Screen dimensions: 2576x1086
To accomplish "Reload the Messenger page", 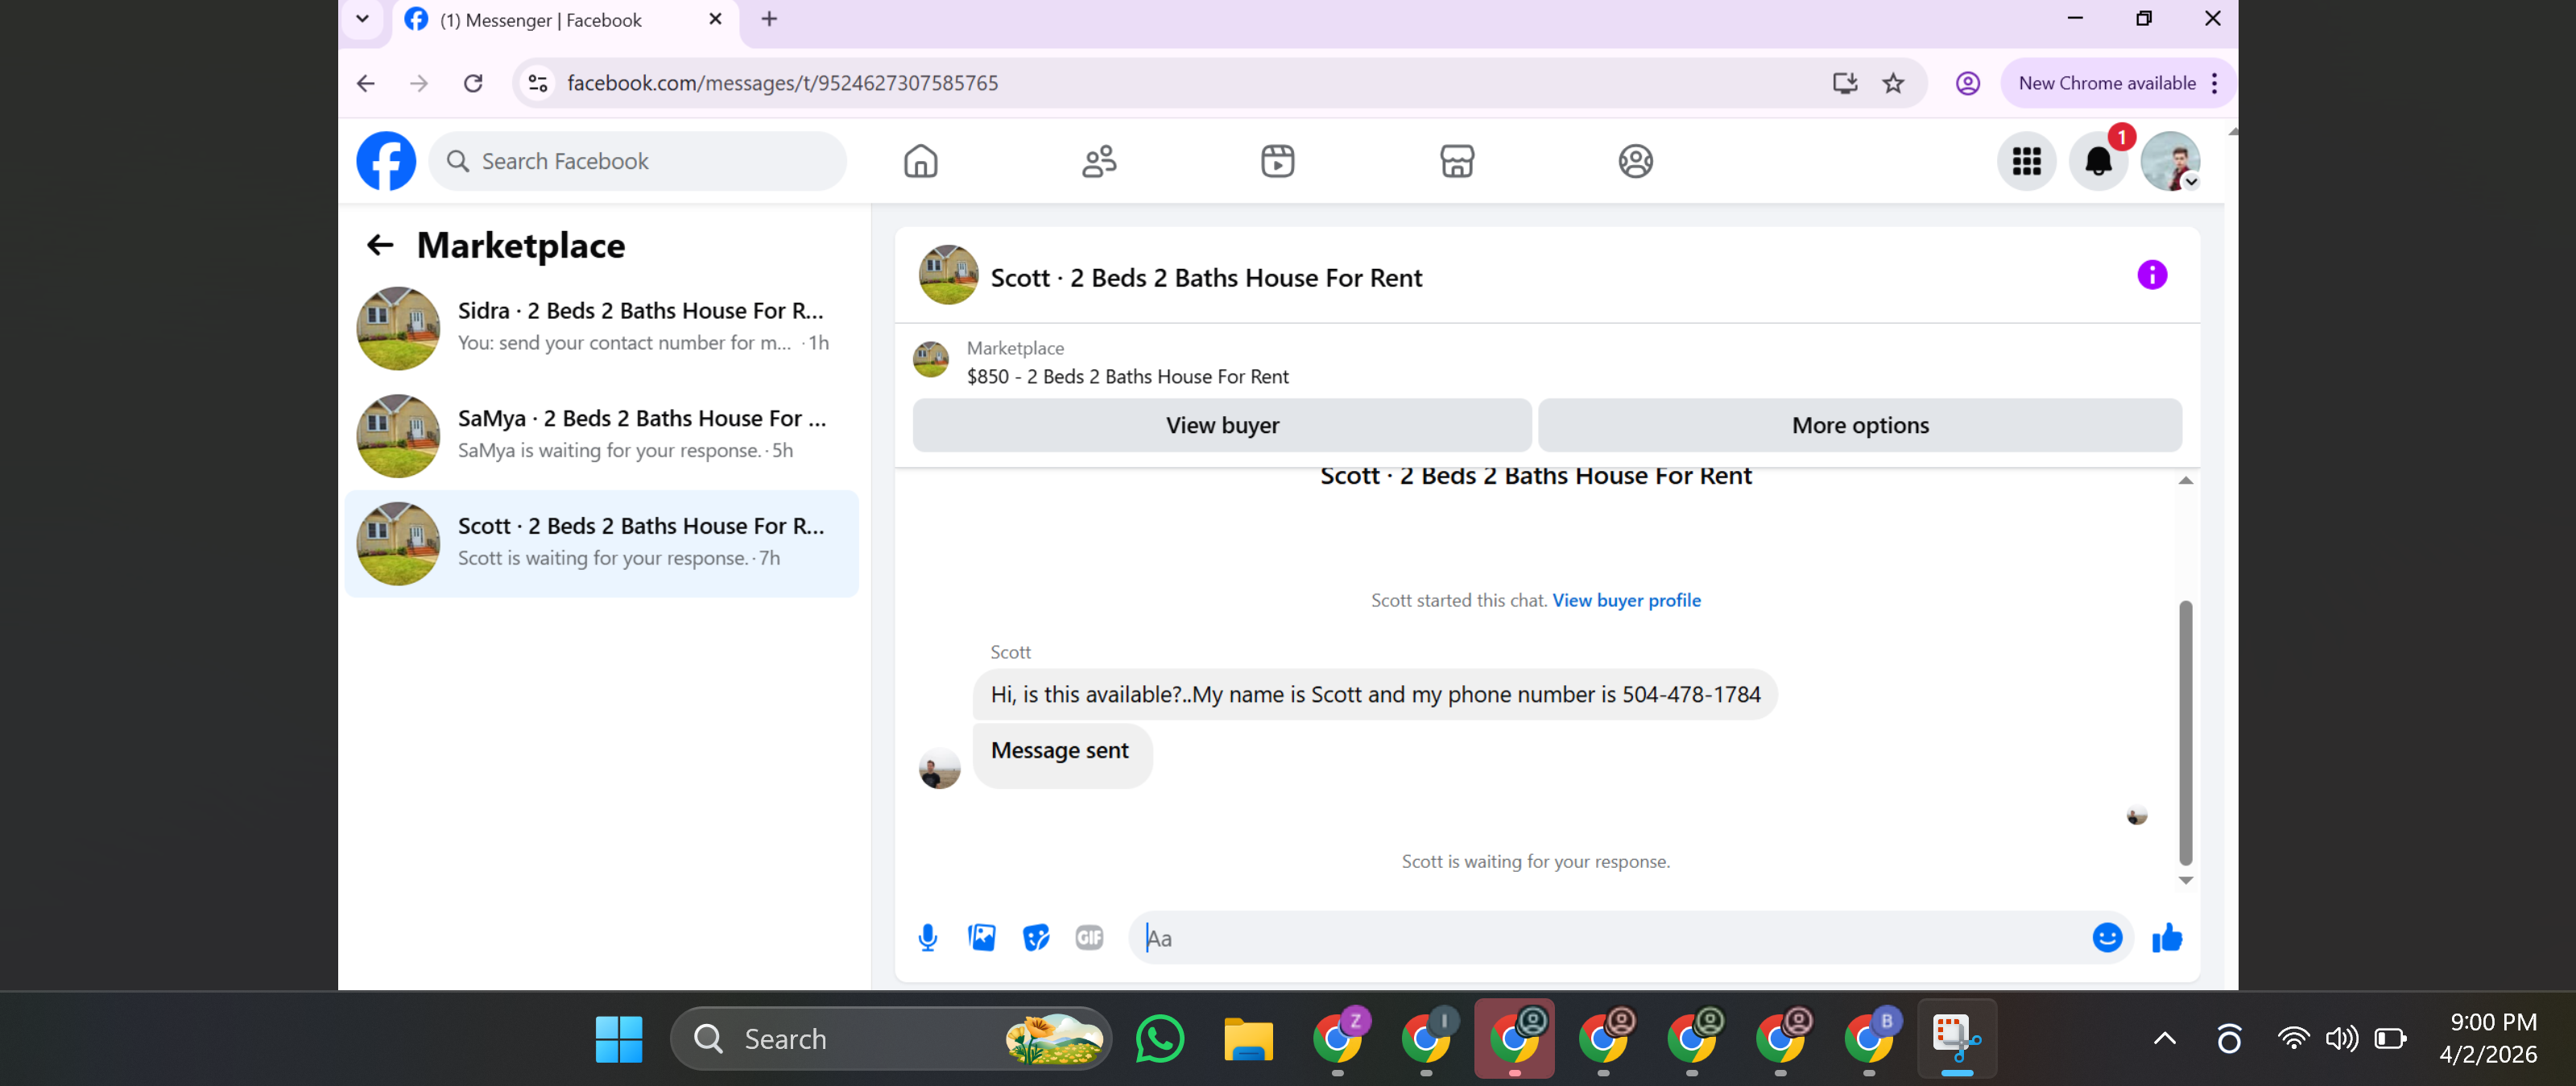I will click(x=473, y=83).
